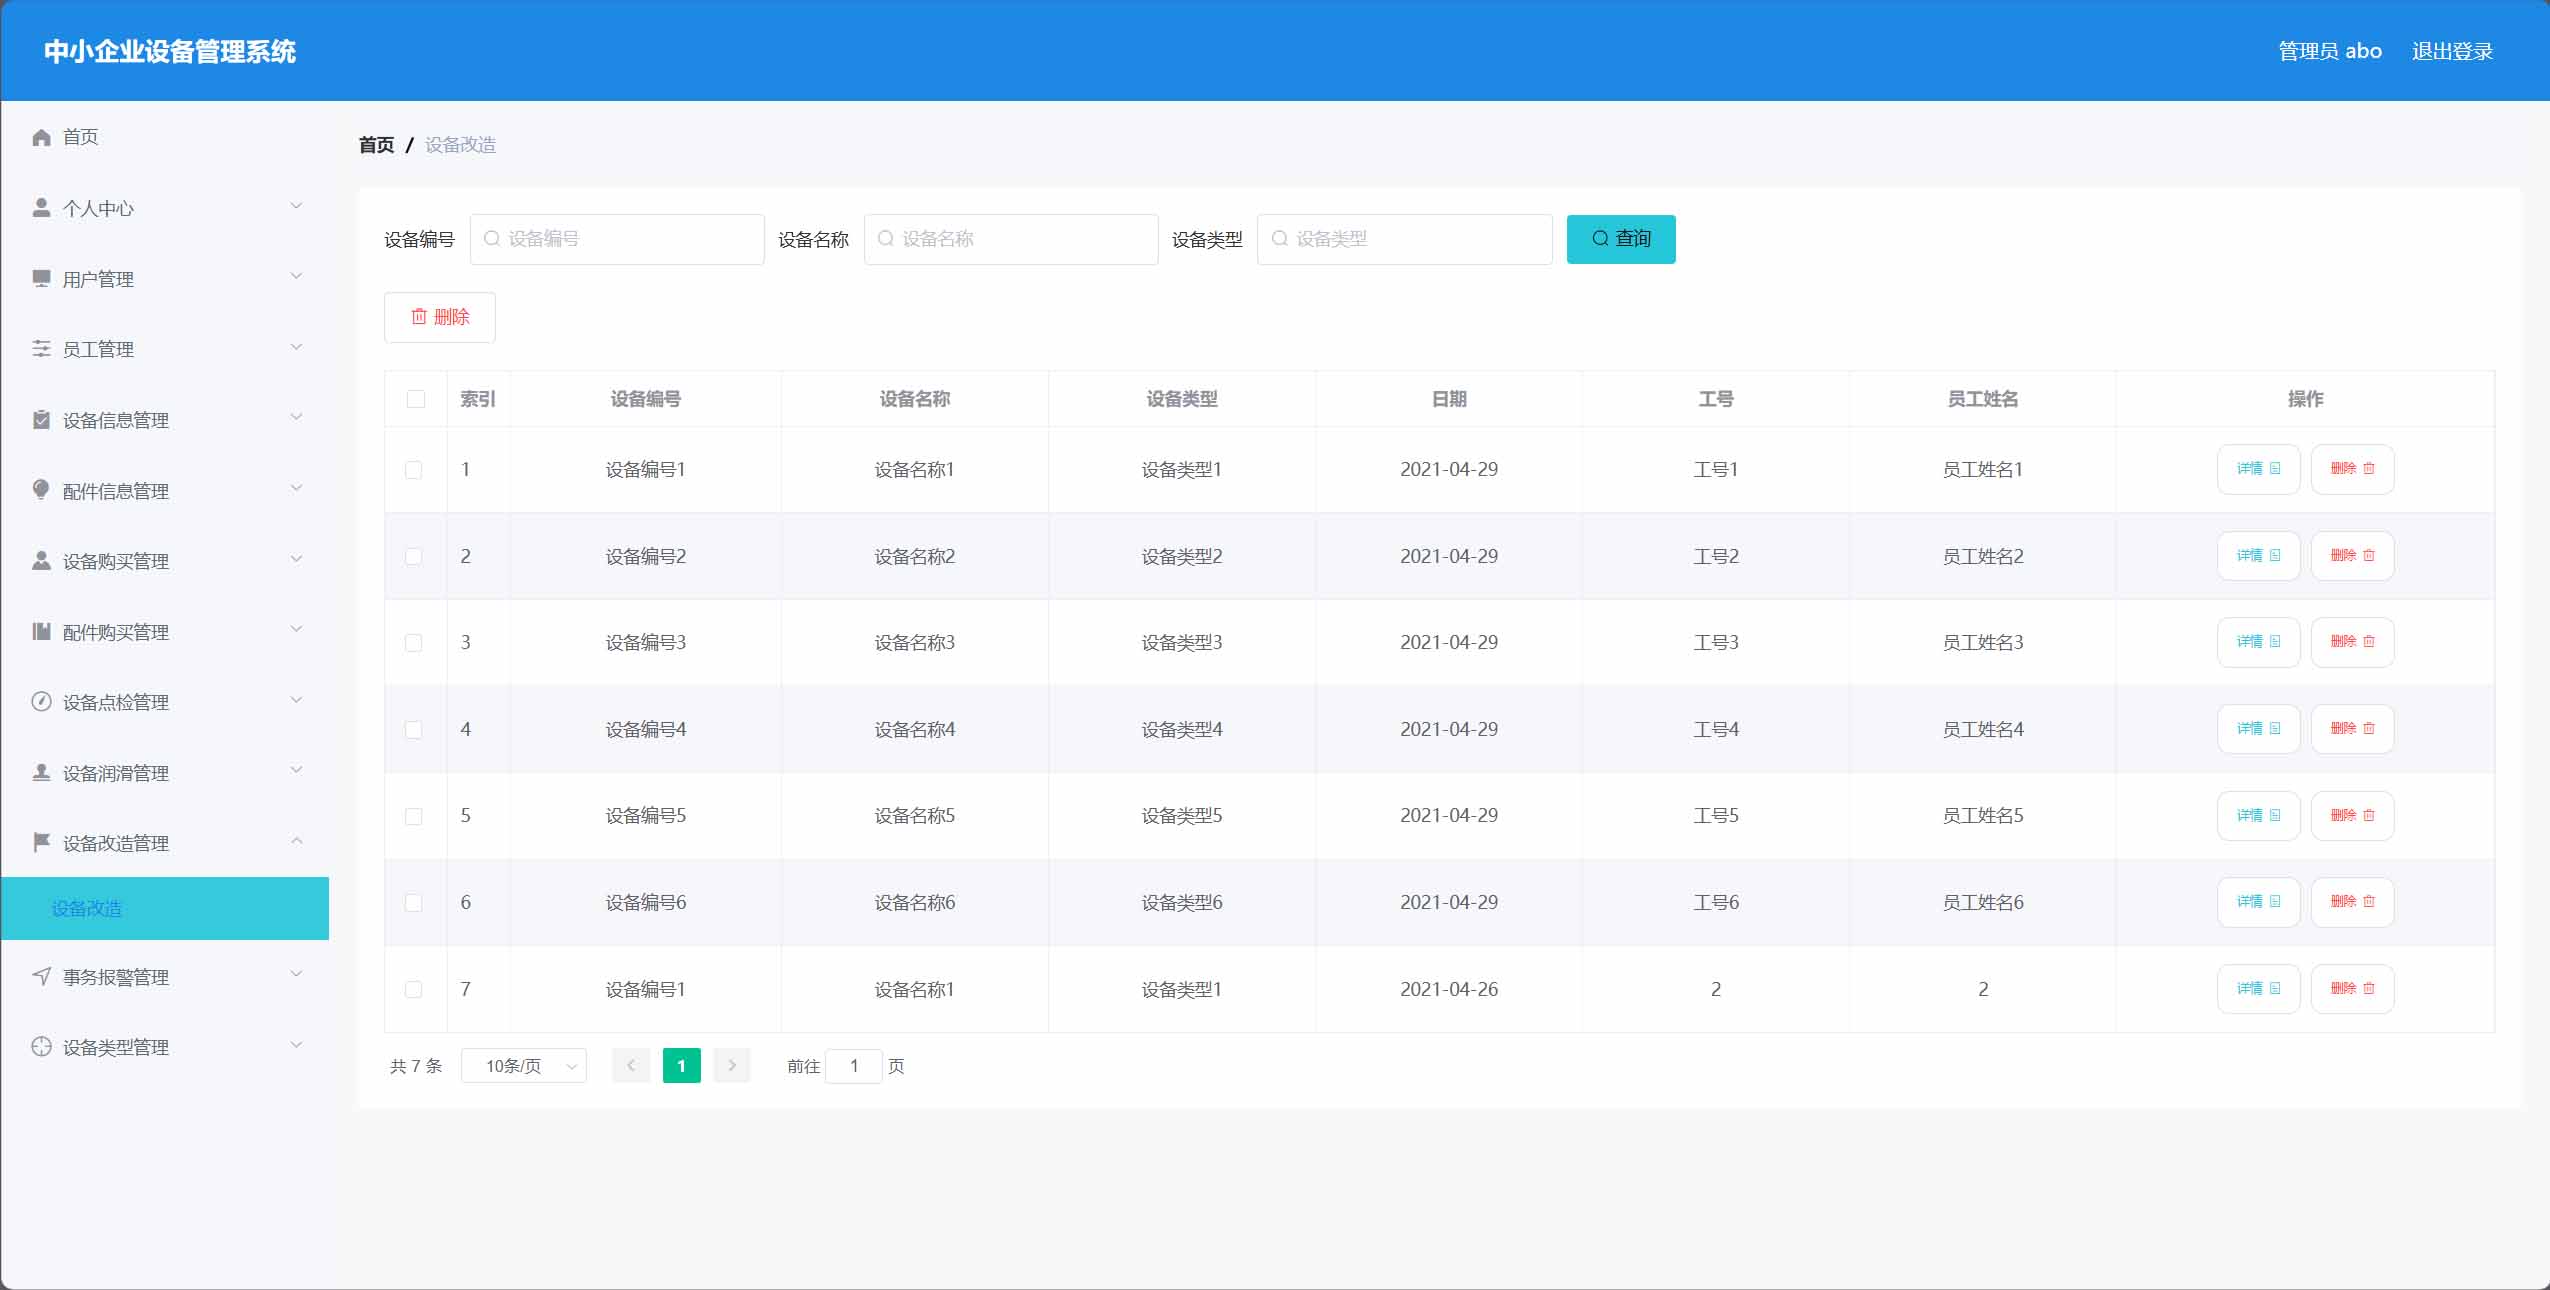
Task: Collapse the 设备改造管理 chevron
Action: (x=296, y=841)
